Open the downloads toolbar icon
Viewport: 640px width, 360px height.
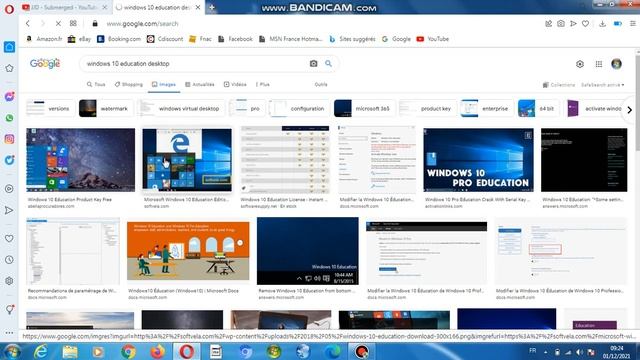(602, 24)
